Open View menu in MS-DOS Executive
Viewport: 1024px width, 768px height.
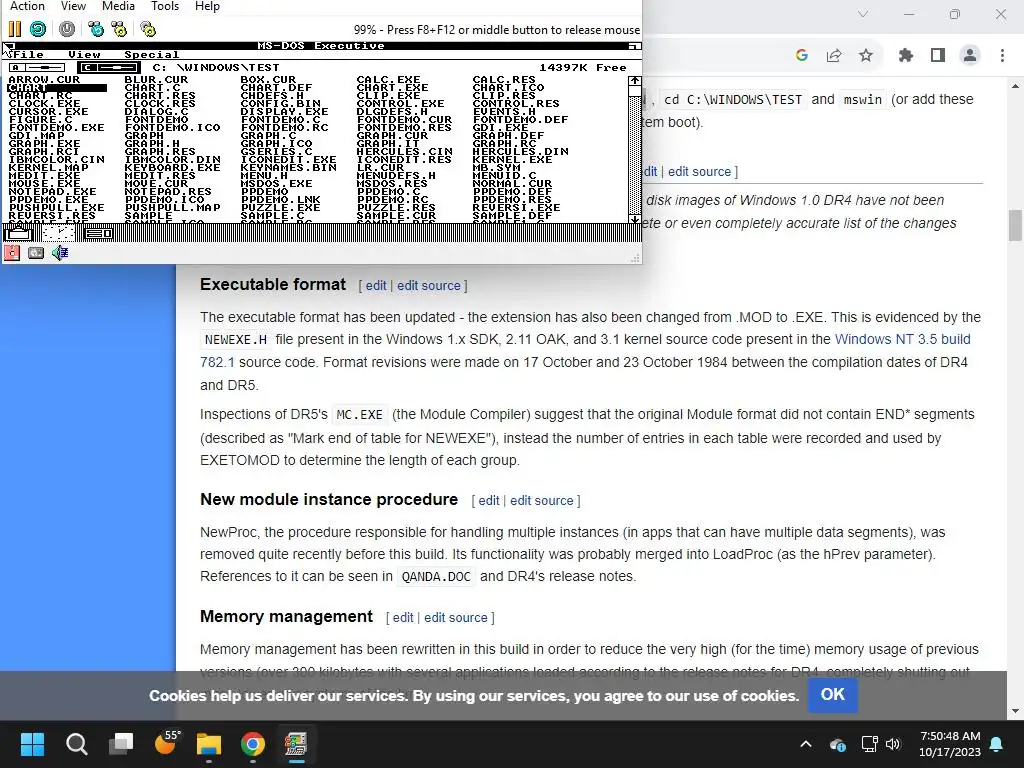84,55
